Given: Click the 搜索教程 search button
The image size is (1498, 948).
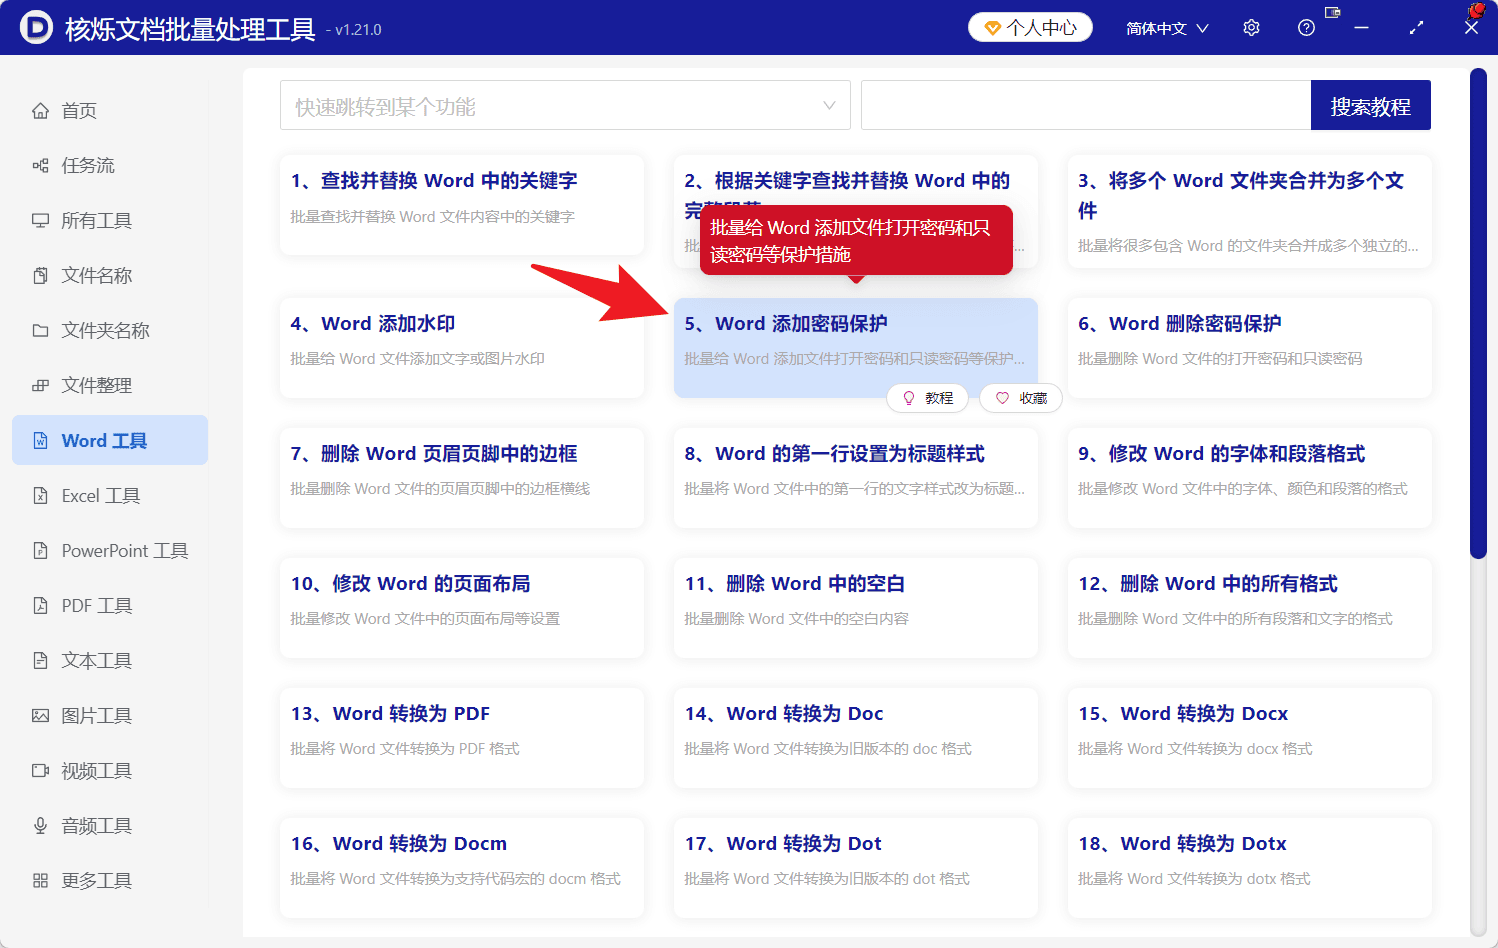Looking at the screenshot, I should pos(1370,105).
